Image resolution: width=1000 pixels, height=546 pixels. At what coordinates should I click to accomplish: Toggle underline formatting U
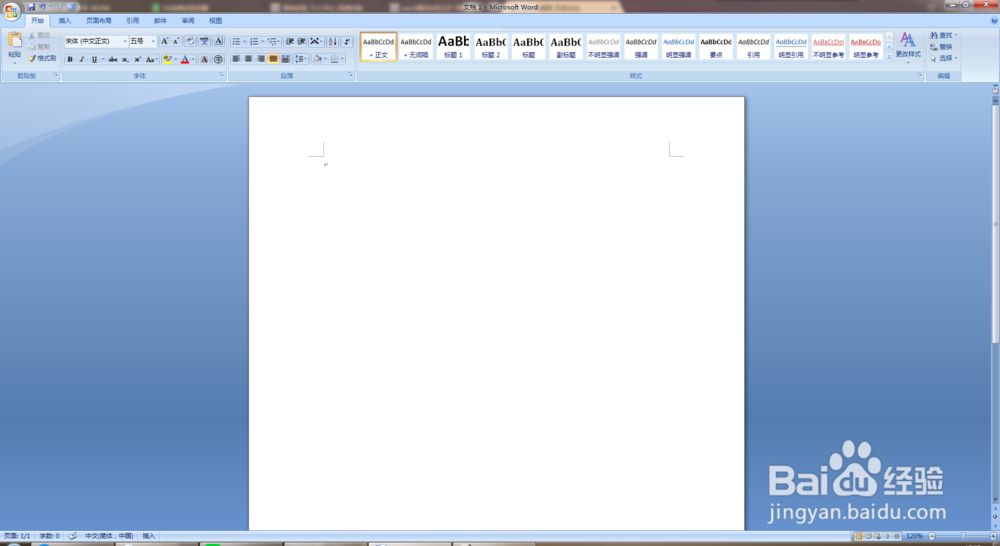click(94, 59)
